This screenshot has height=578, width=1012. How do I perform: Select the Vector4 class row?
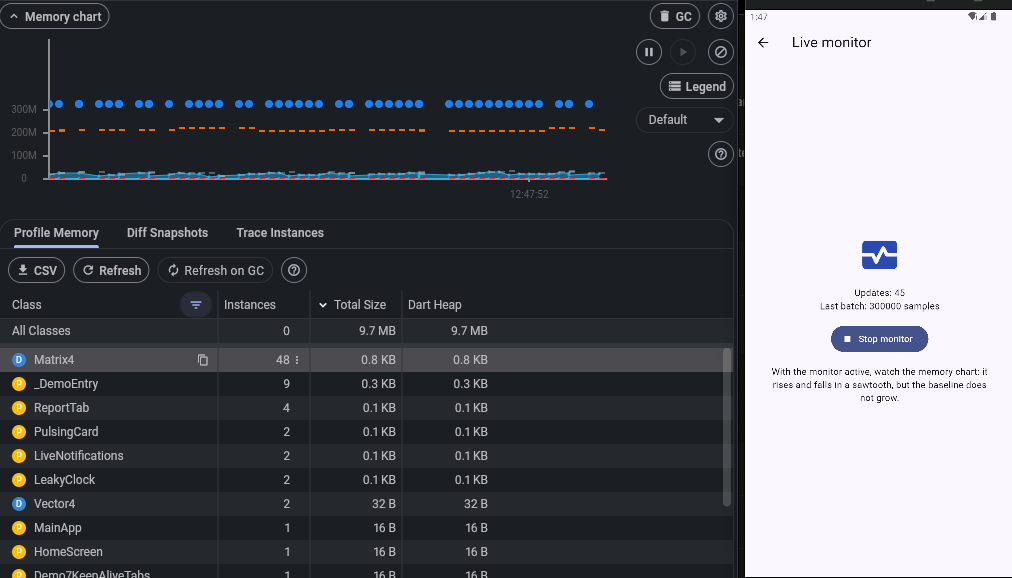point(361,504)
